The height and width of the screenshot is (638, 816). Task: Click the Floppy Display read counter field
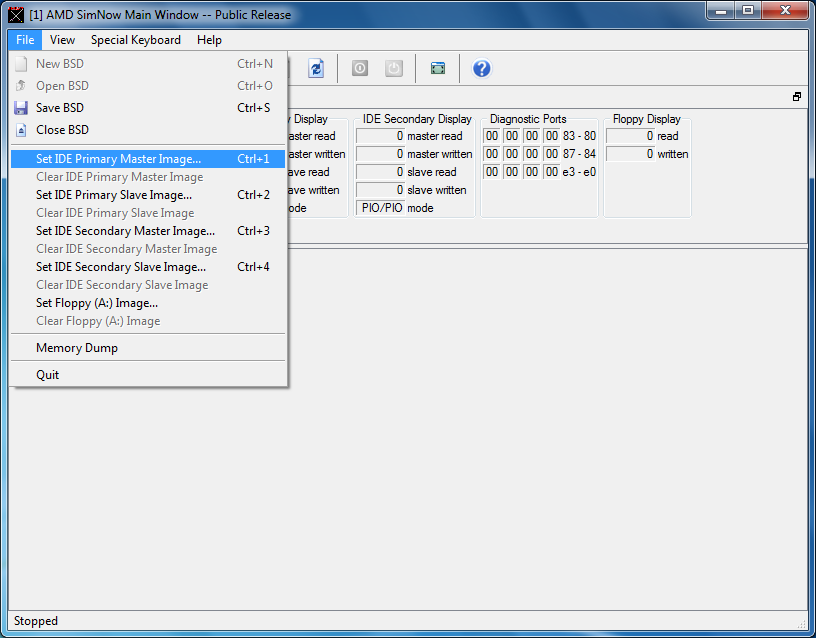[630, 136]
